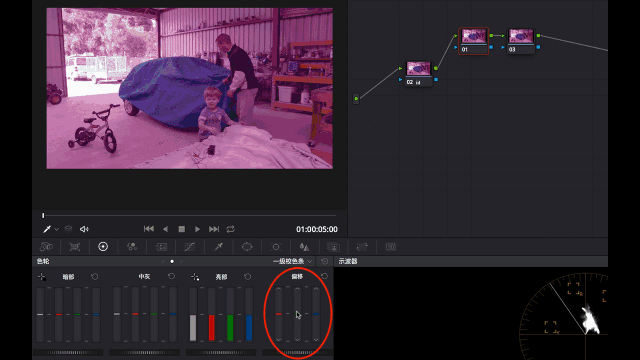Click up arrow on 偏移 red bar
Screen dimensions: 640x360
[x=278, y=289]
